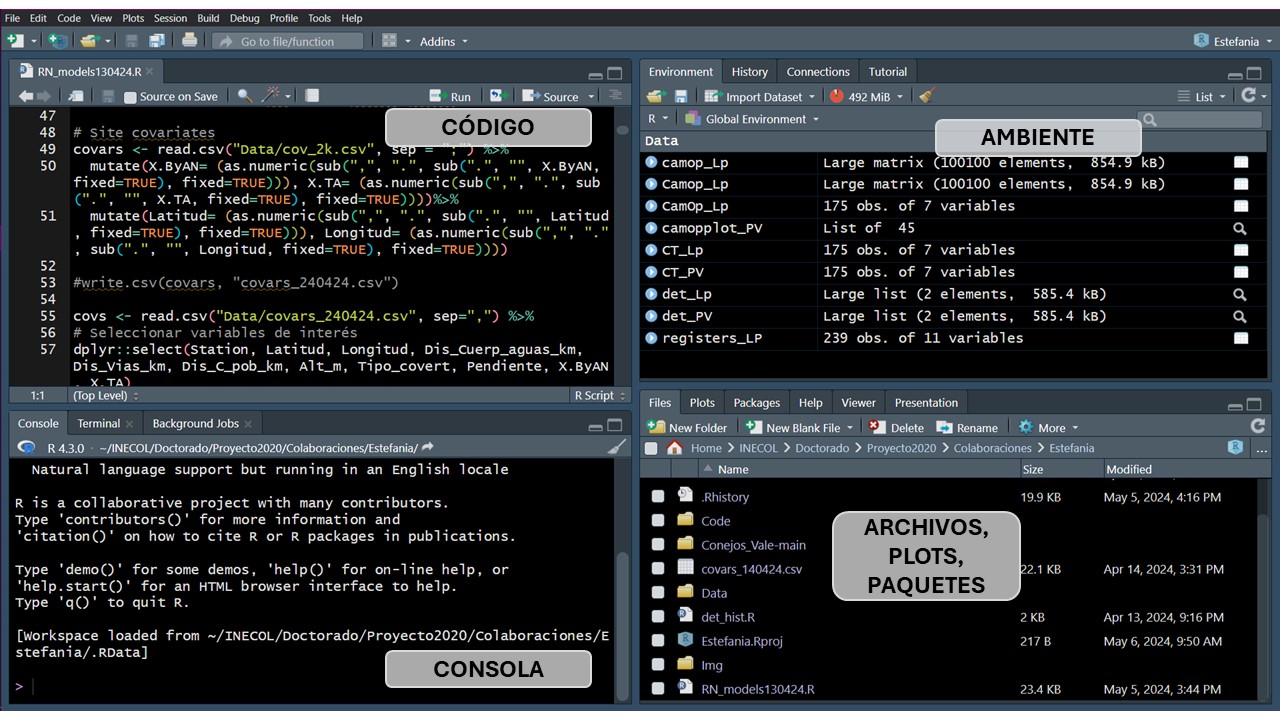Viewport: 1280px width, 720px height.
Task: Click the home icon in the Files path
Action: coord(676,448)
